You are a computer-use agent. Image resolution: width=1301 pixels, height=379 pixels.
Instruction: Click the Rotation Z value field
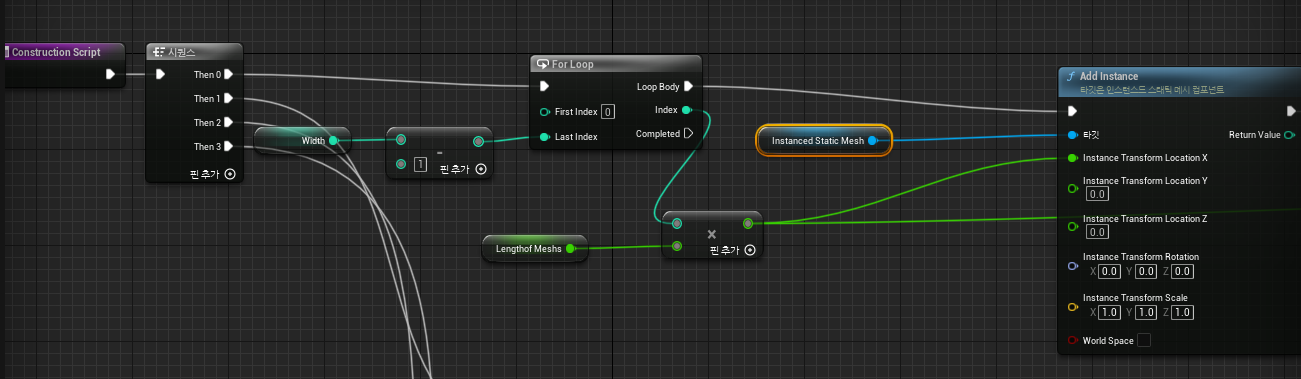[1183, 271]
